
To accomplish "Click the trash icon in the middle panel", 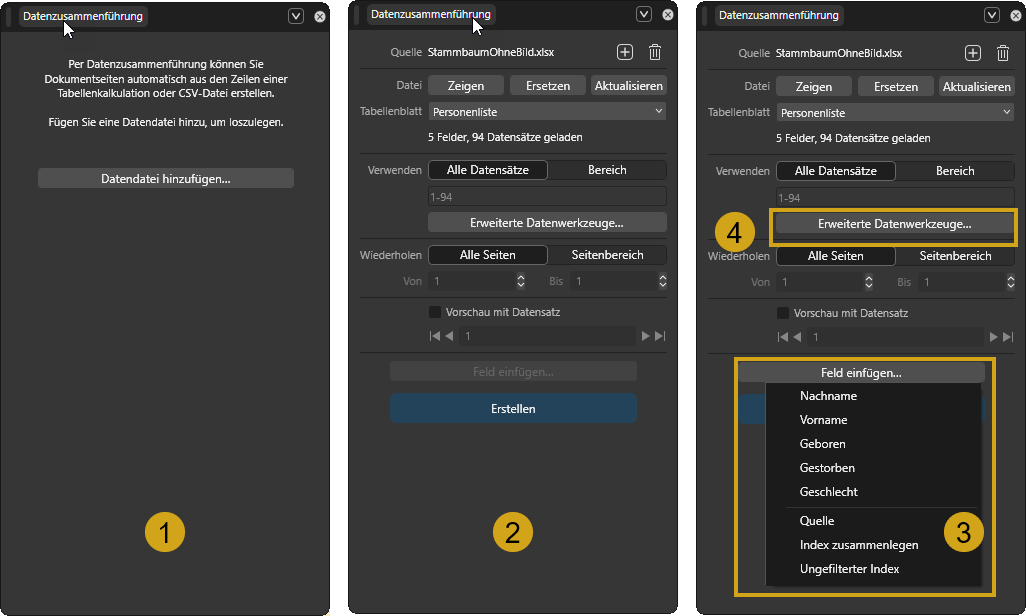I will click(654, 53).
